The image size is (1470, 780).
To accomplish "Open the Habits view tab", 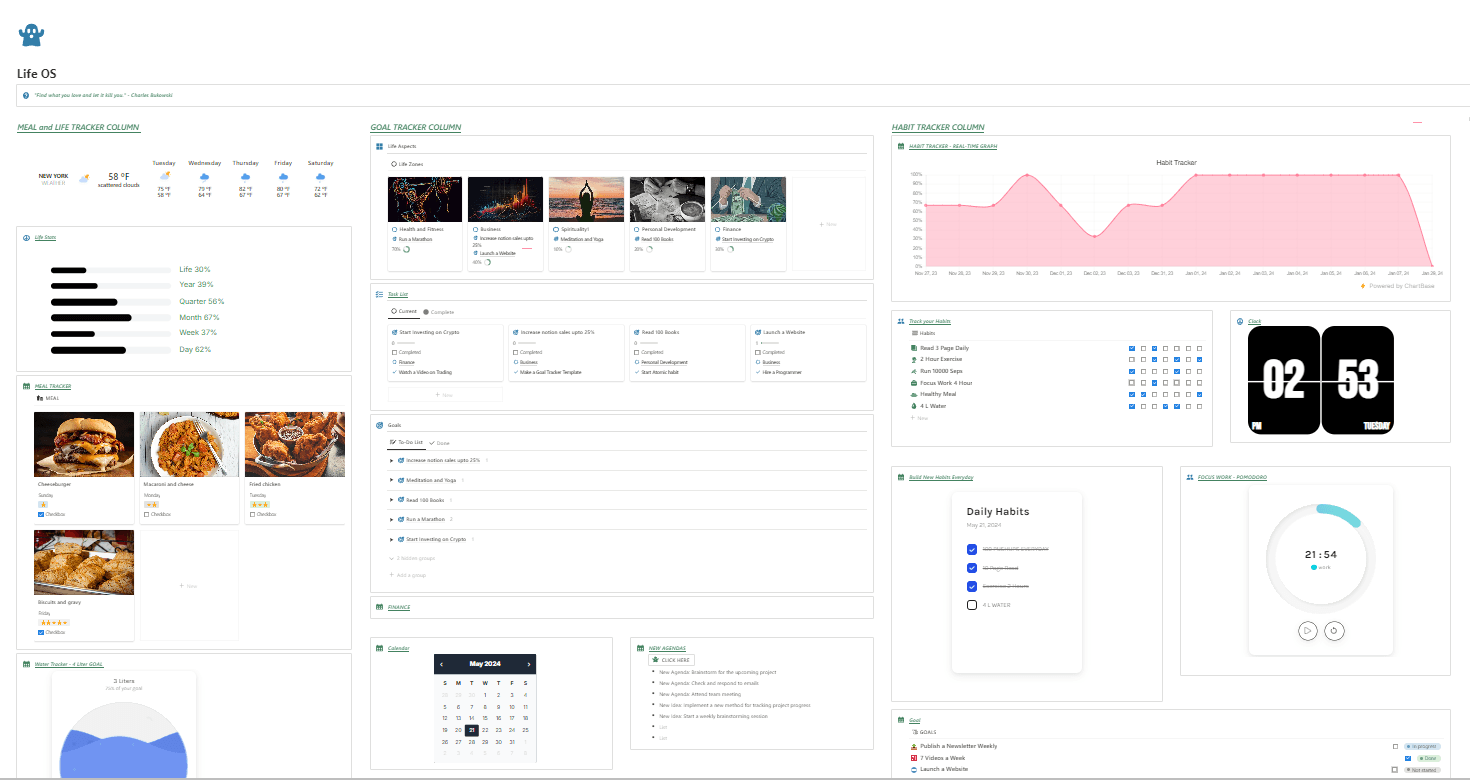I will click(x=923, y=333).
